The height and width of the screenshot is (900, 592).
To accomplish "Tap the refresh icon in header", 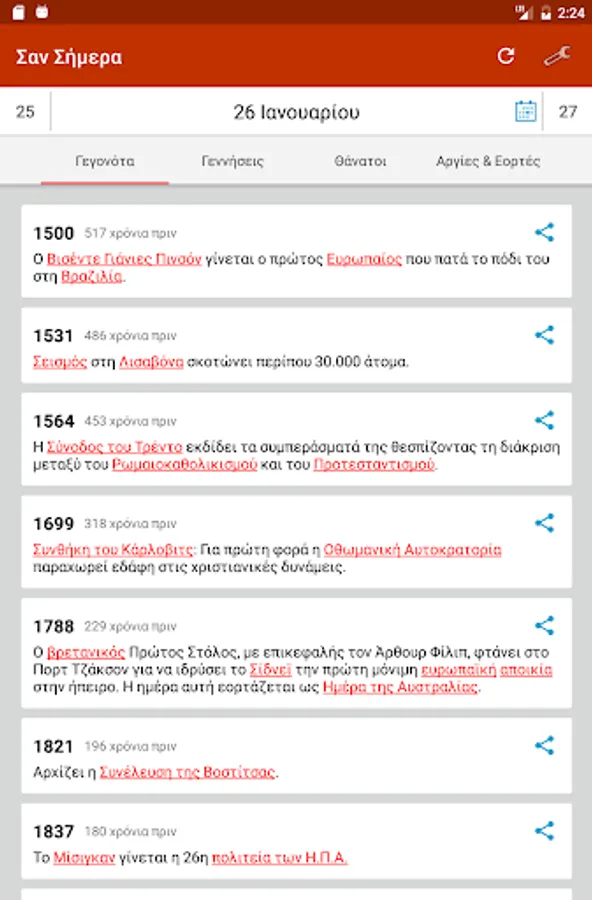I will click(506, 56).
